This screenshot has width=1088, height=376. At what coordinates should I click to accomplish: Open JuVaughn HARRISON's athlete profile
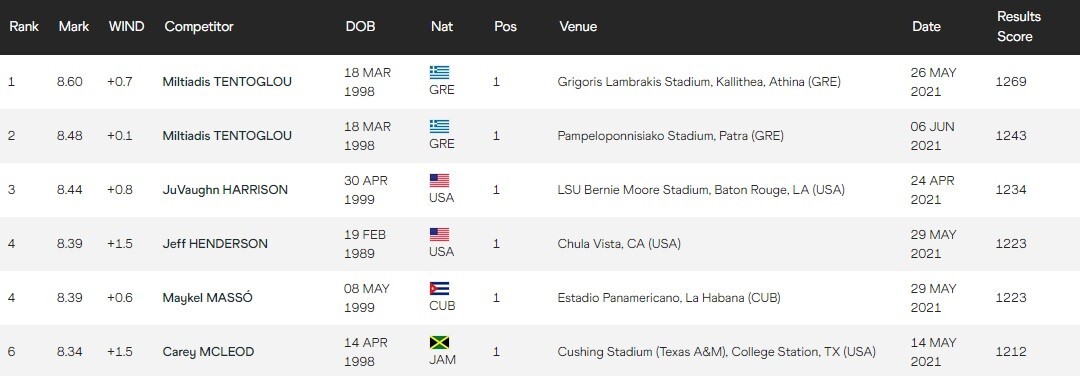coord(225,189)
